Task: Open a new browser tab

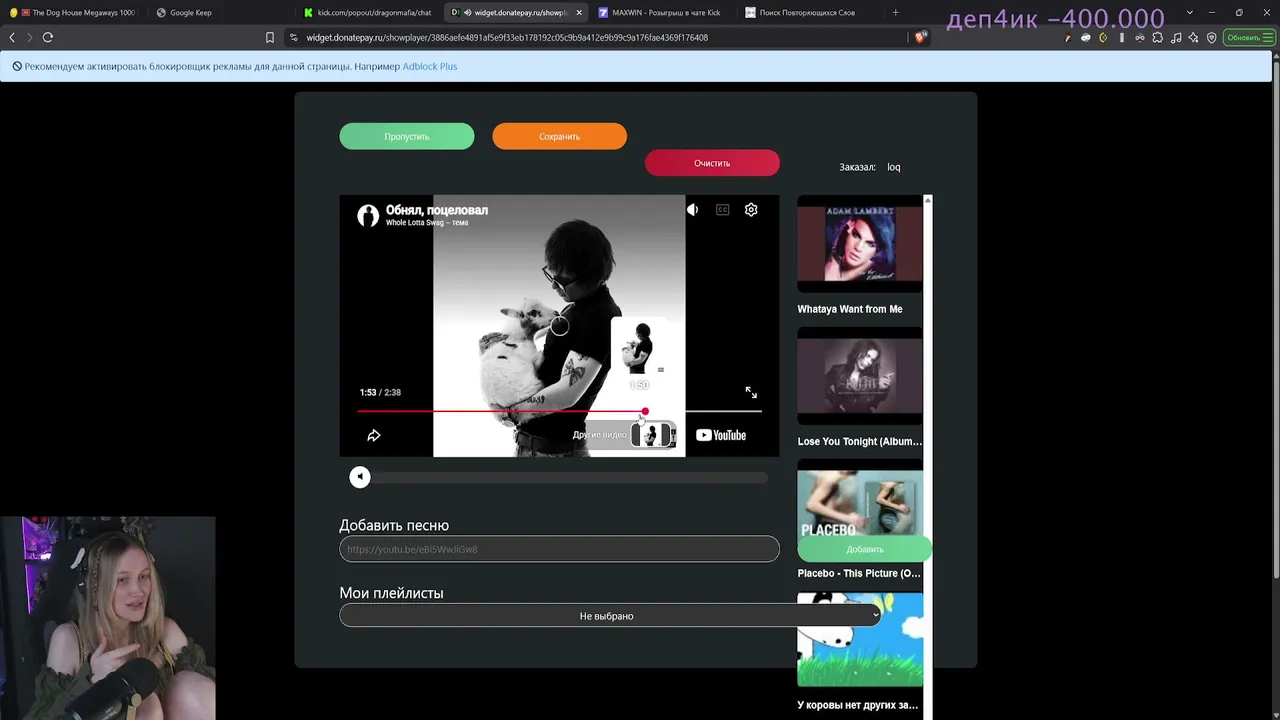Action: [x=895, y=12]
